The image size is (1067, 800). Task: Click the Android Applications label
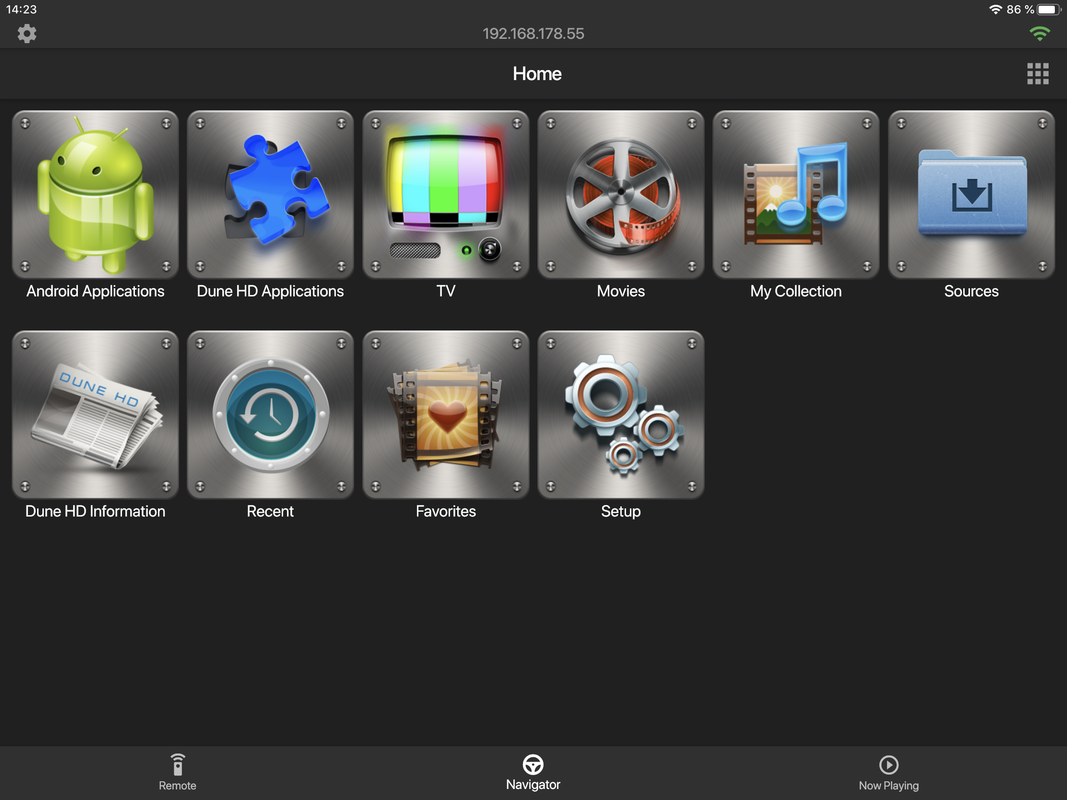click(95, 291)
